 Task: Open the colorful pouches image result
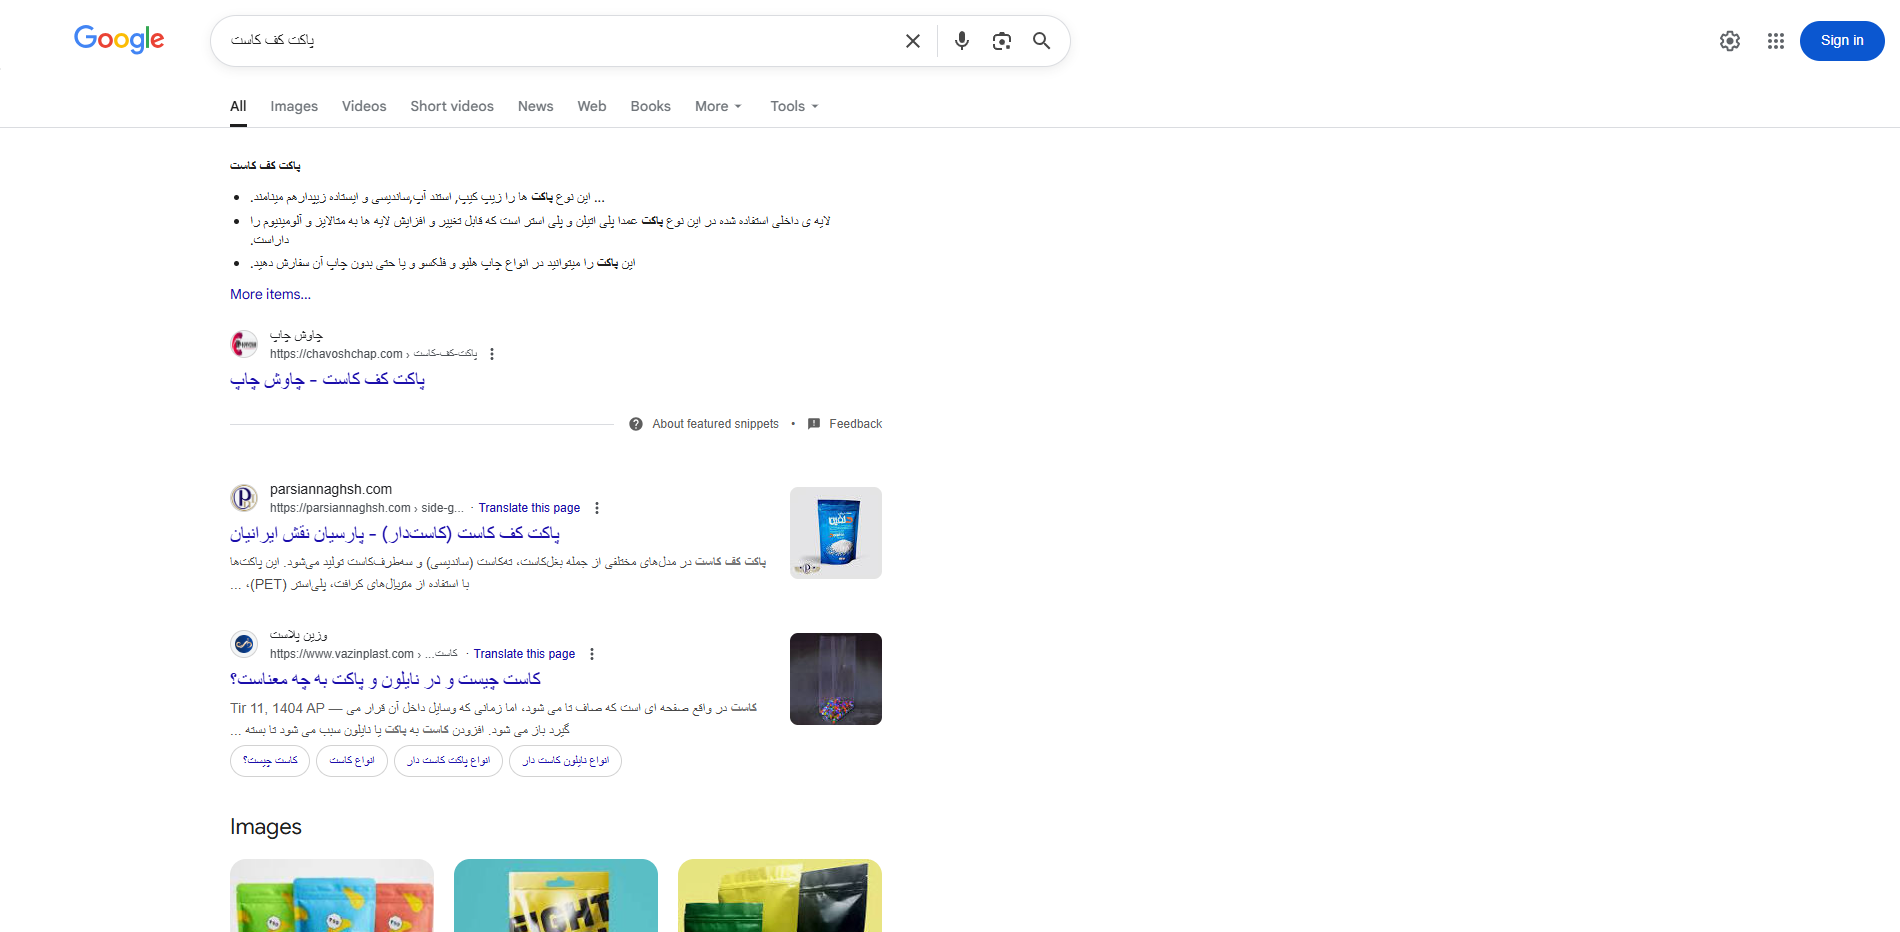(x=332, y=895)
